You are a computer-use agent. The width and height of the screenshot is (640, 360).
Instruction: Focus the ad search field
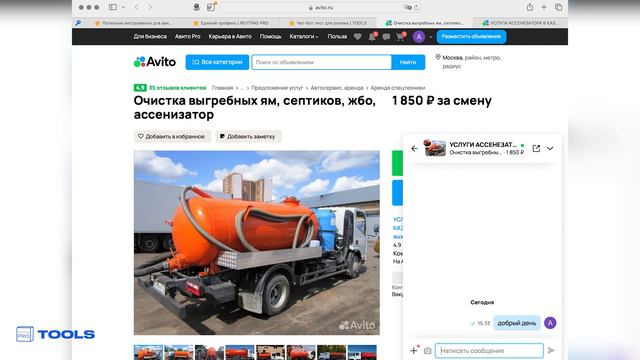click(x=322, y=62)
